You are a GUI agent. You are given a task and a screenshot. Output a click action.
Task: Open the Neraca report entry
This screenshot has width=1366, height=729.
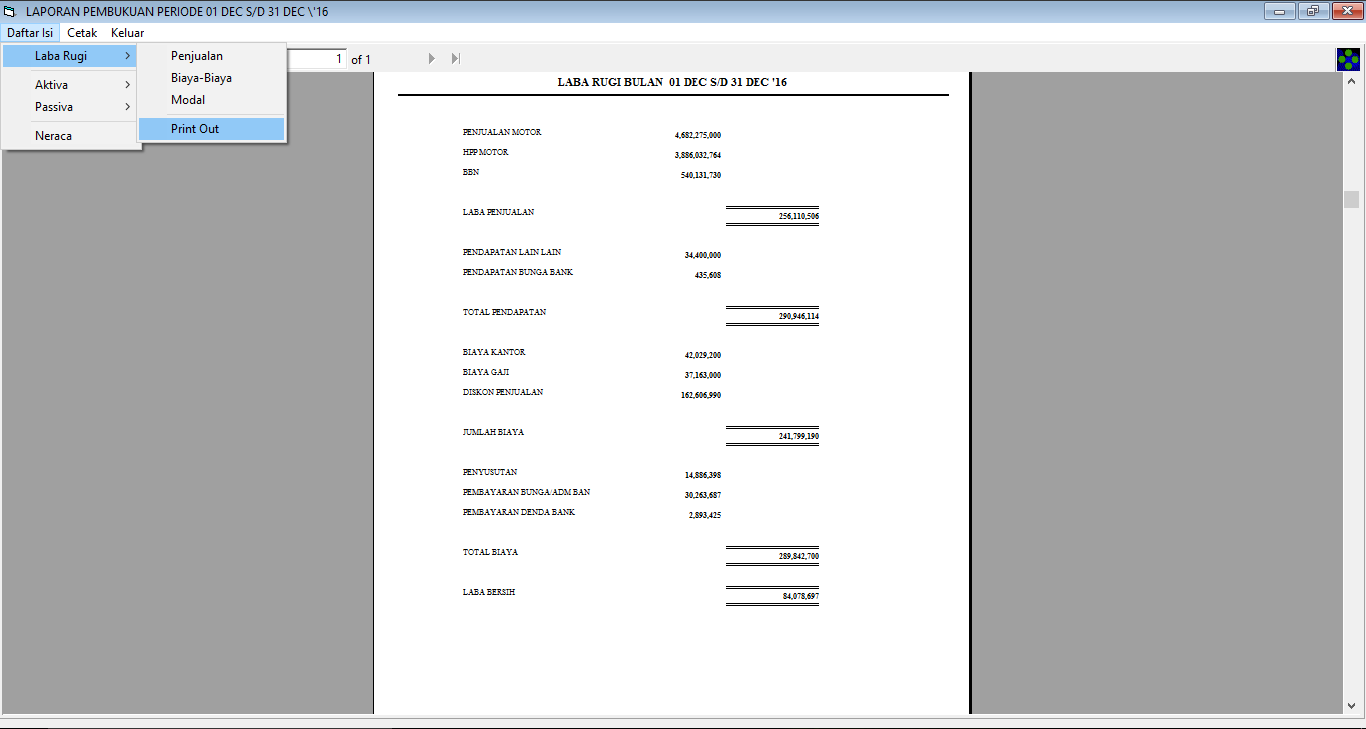pos(54,136)
